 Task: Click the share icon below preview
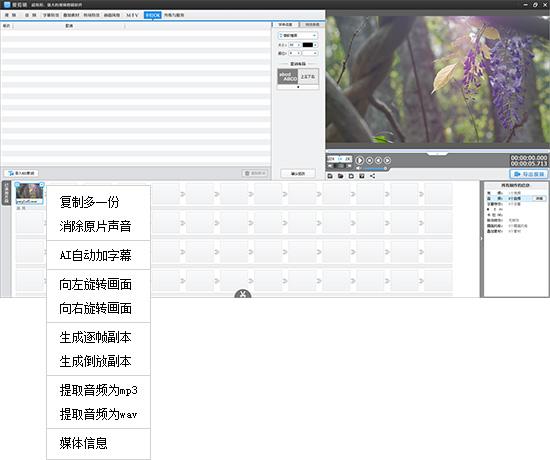coord(373,176)
